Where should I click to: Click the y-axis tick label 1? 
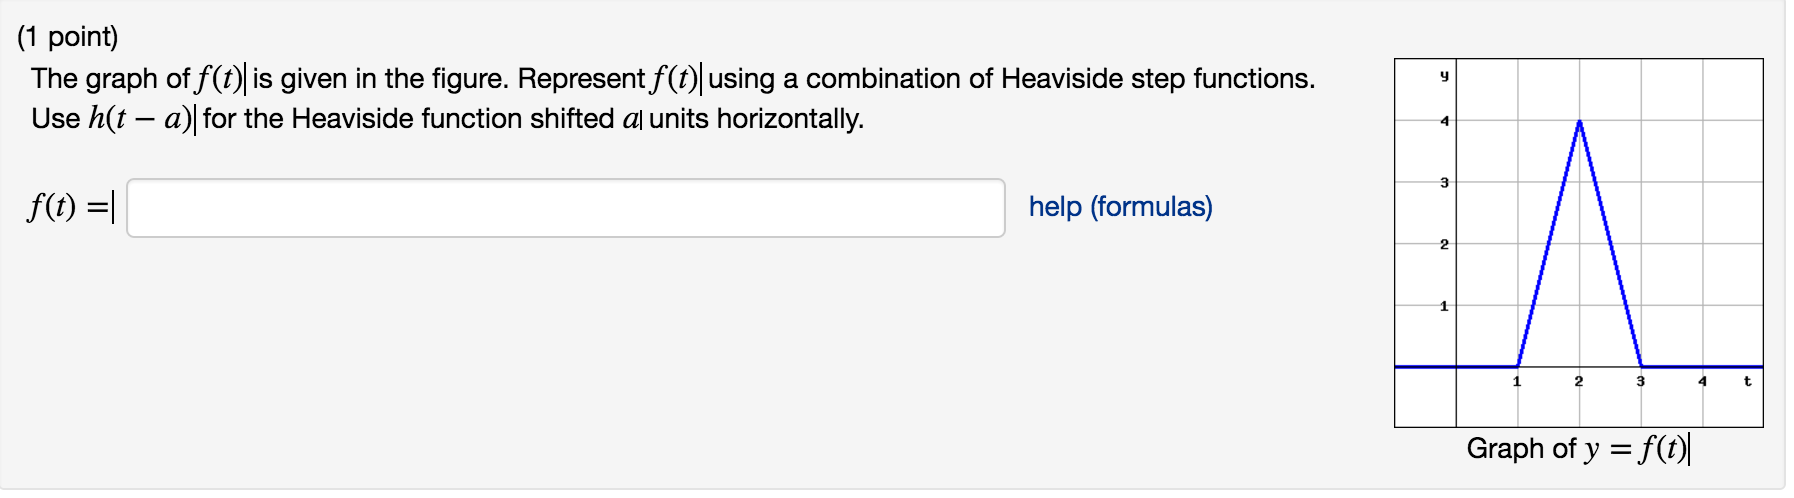coord(1444,306)
